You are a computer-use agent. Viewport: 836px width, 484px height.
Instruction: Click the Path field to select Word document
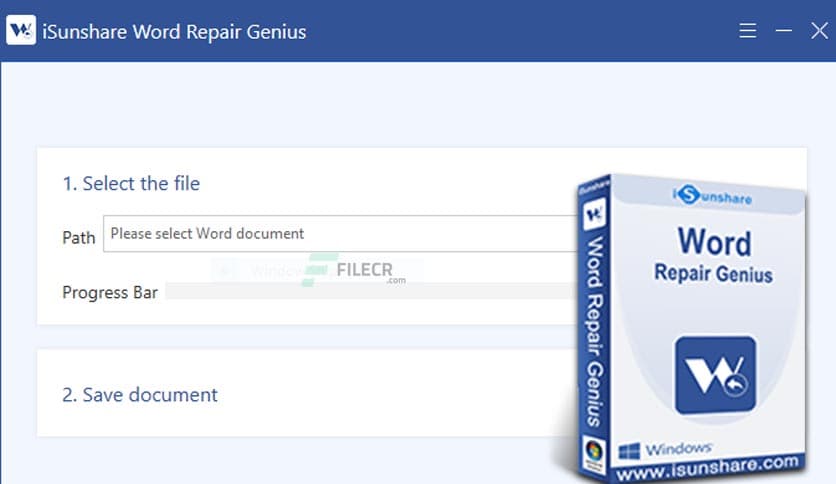coord(340,233)
